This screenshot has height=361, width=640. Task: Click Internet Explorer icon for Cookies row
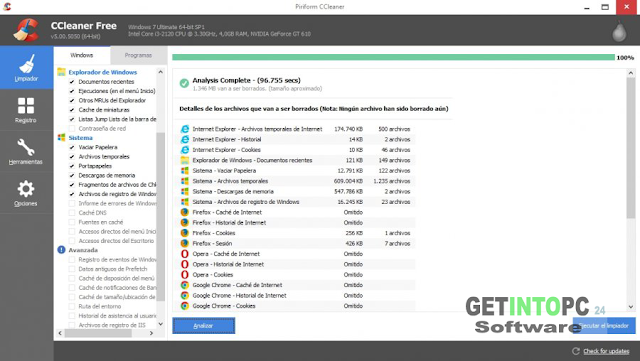pos(185,150)
